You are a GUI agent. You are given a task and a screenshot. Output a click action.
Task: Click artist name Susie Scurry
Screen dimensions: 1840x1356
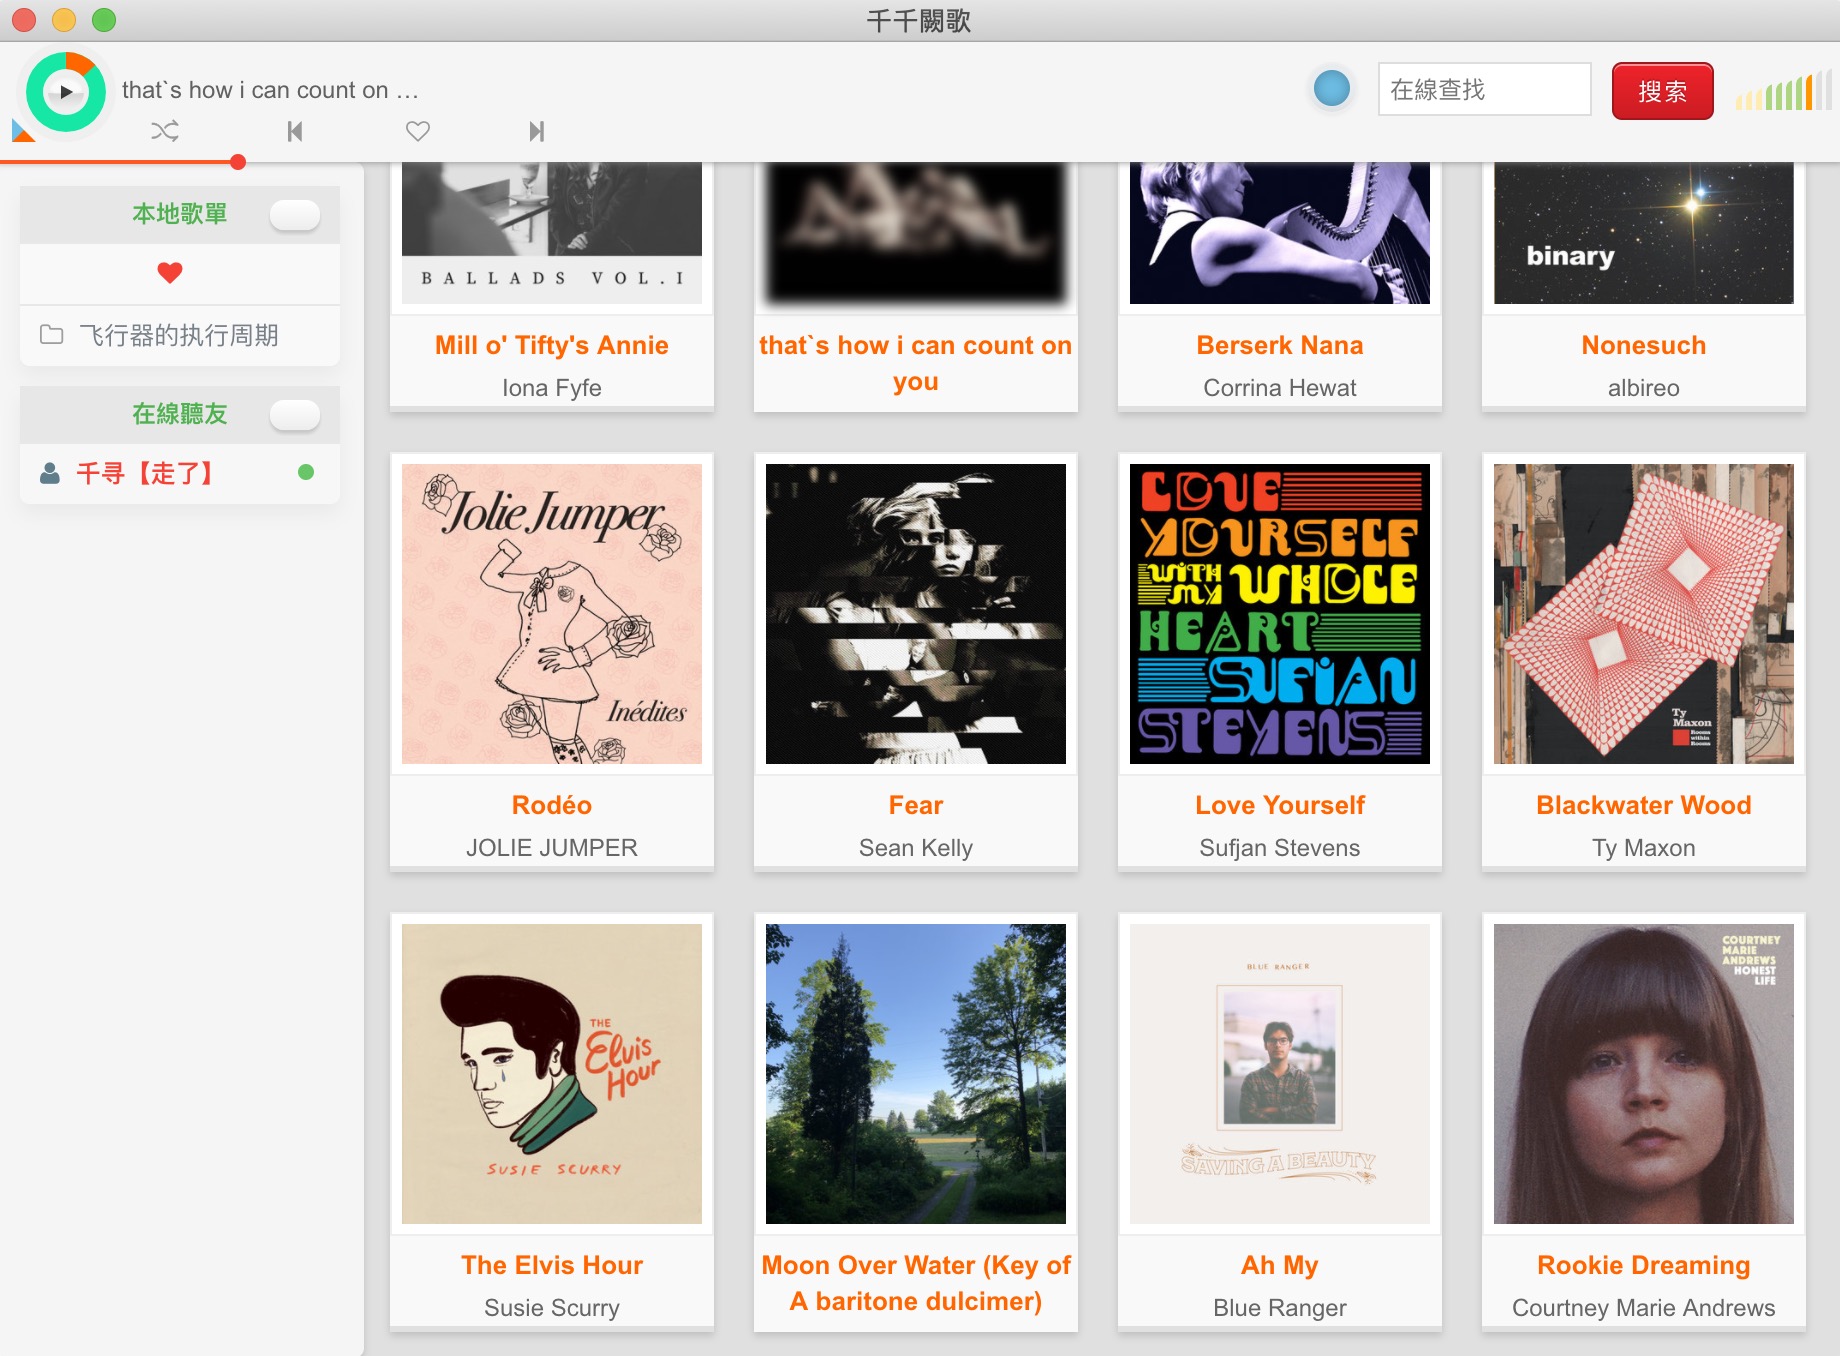[552, 1308]
